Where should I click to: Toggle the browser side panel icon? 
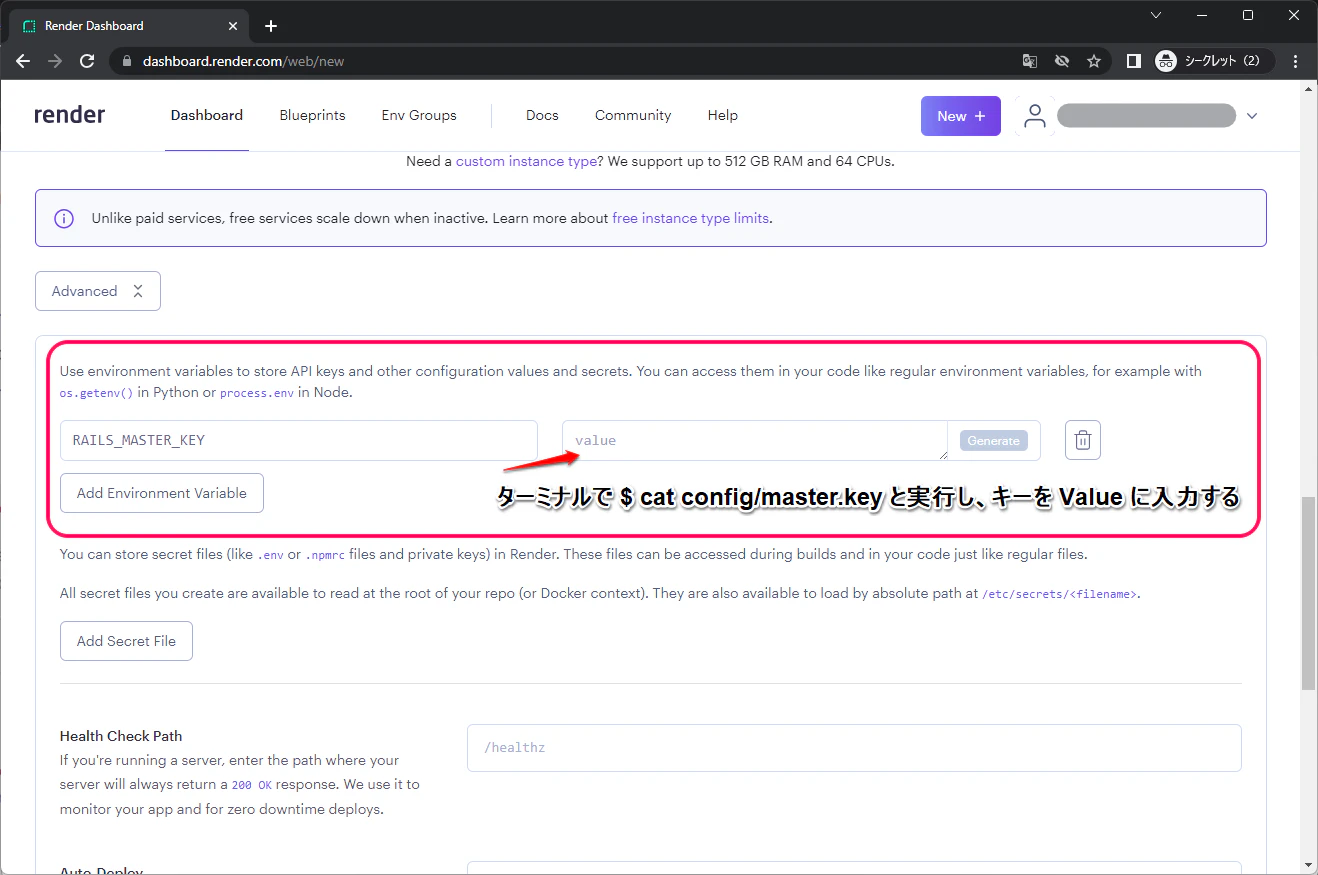tap(1133, 61)
